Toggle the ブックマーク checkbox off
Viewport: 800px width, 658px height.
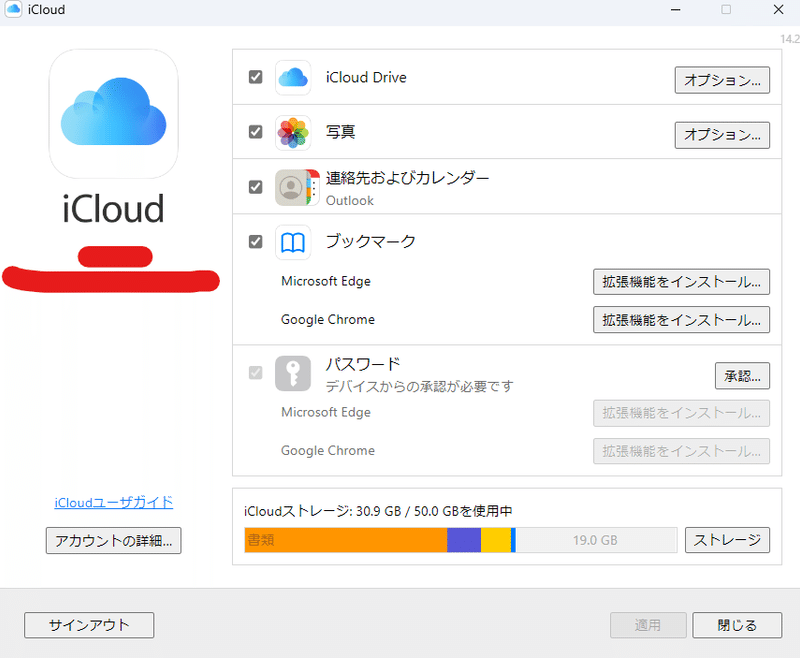(x=255, y=242)
